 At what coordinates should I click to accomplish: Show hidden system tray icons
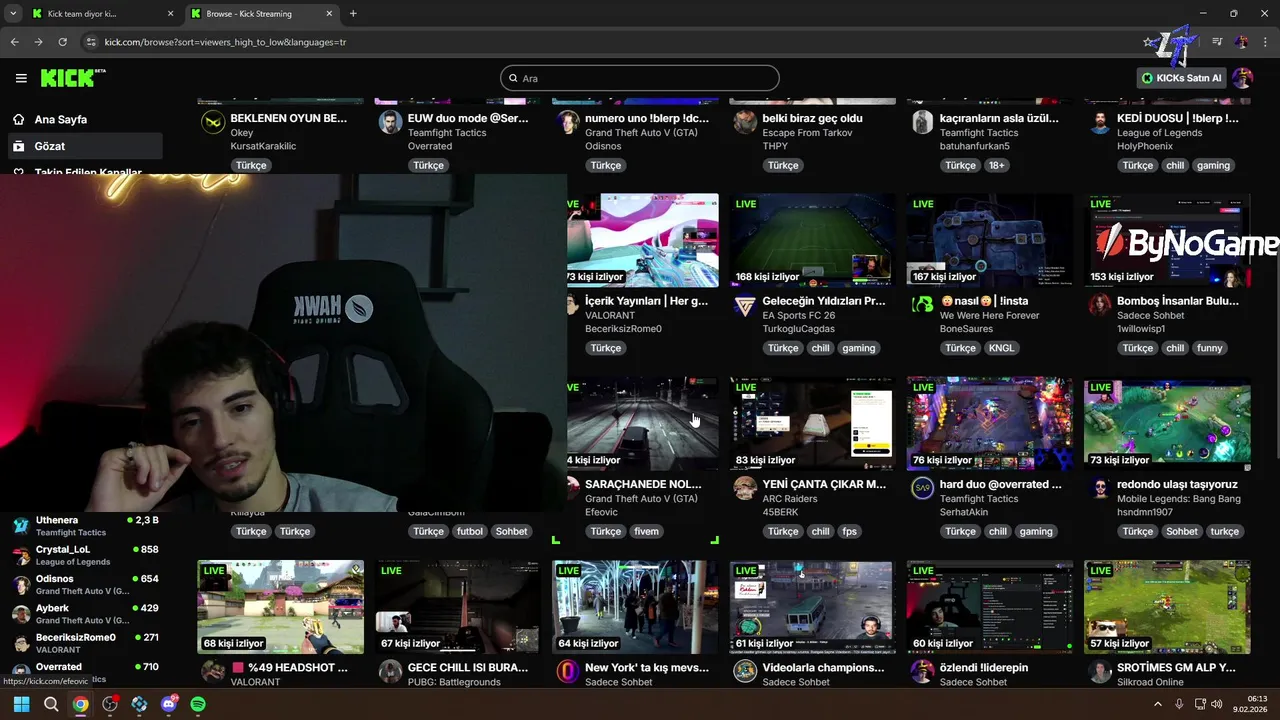(x=1158, y=704)
